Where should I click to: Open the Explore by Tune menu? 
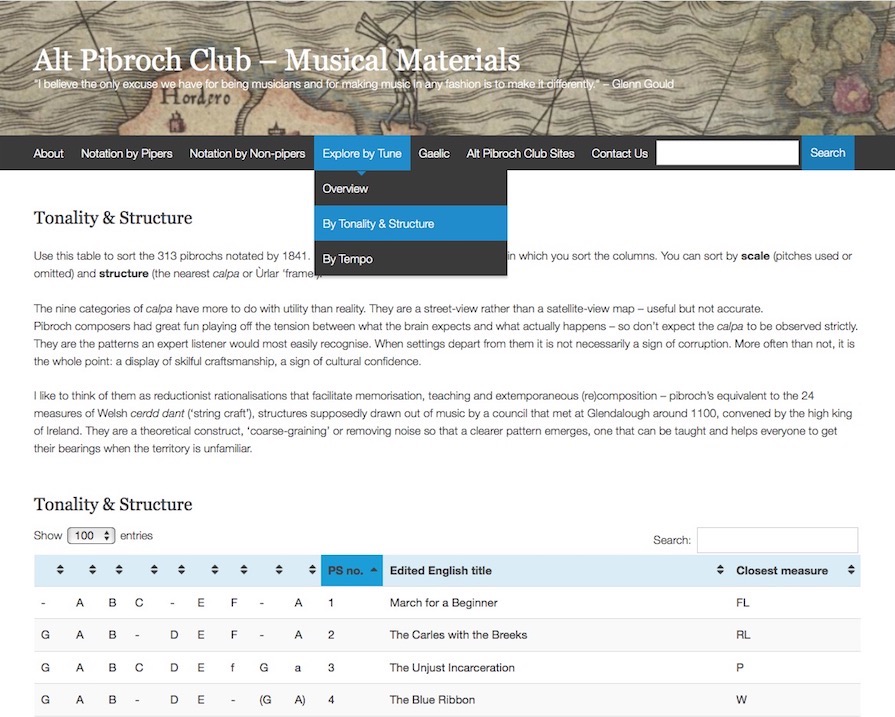click(x=362, y=153)
